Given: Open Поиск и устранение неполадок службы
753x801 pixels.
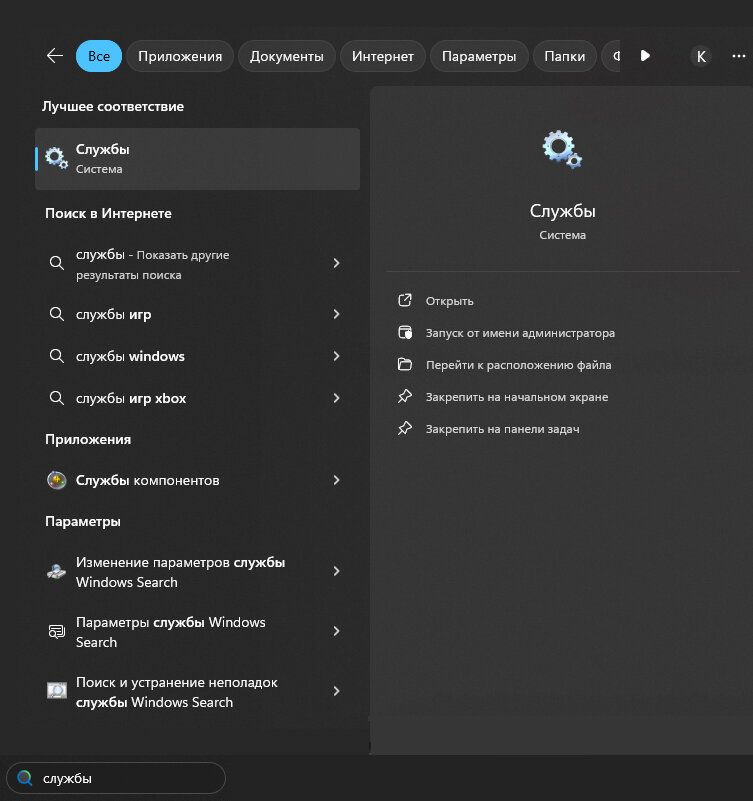Looking at the screenshot, I should pos(197,692).
